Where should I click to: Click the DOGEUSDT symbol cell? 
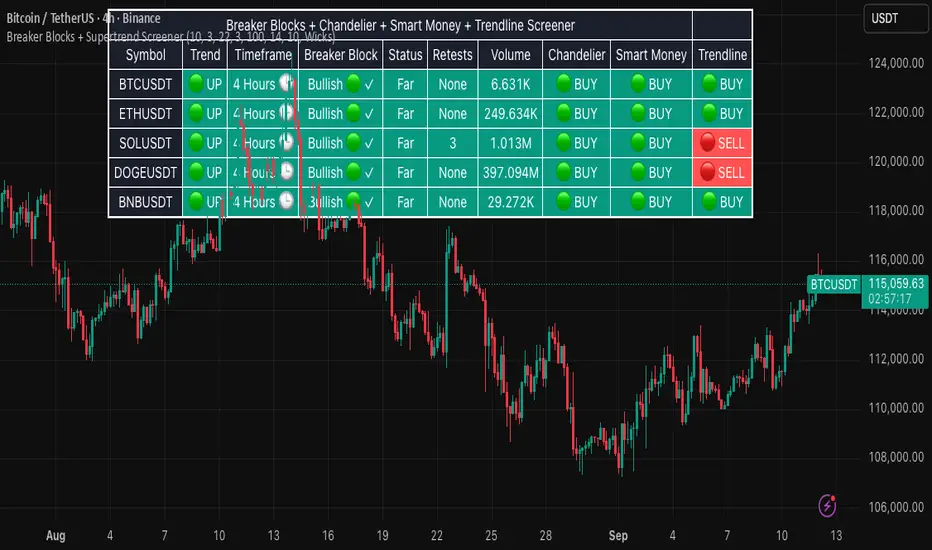point(146,172)
